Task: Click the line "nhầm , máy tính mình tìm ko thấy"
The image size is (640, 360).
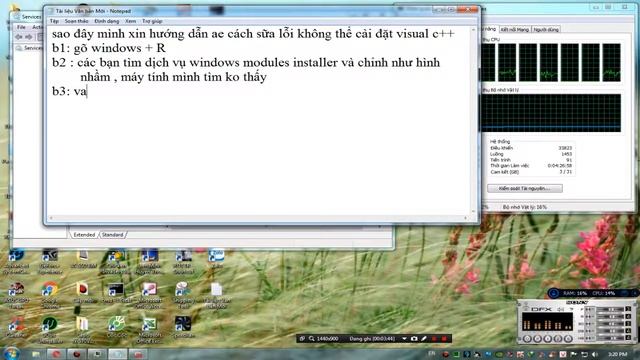Action: point(173,77)
